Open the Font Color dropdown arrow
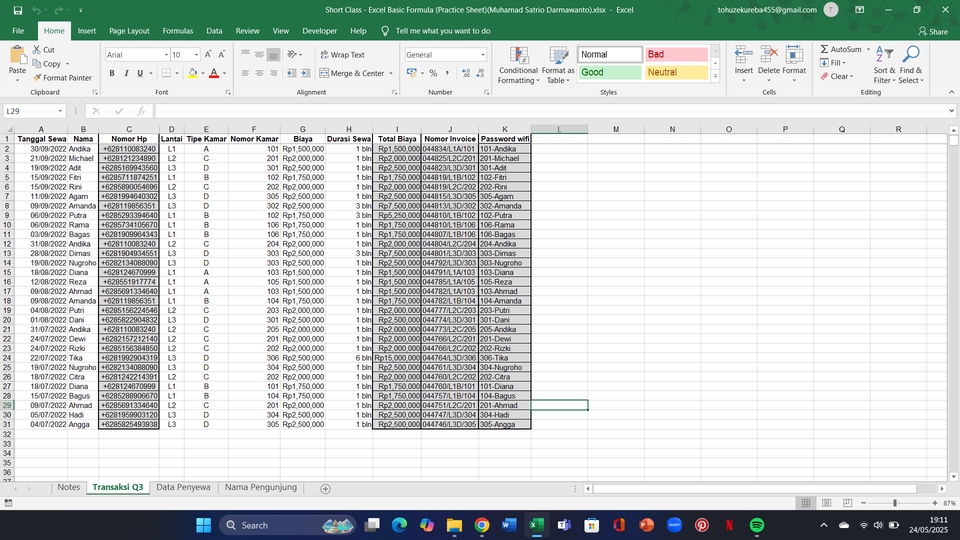This screenshot has height=540, width=960. [225, 73]
